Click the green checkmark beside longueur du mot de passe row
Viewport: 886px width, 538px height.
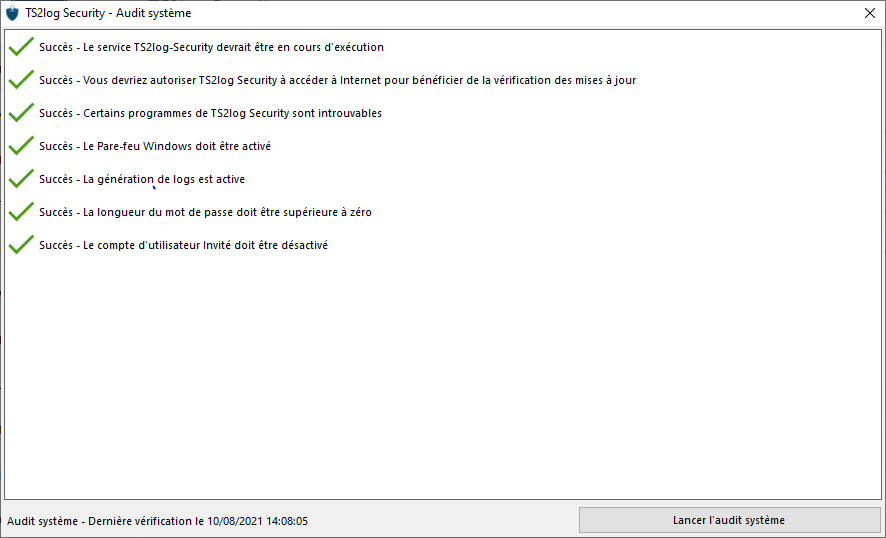pyautogui.click(x=21, y=212)
